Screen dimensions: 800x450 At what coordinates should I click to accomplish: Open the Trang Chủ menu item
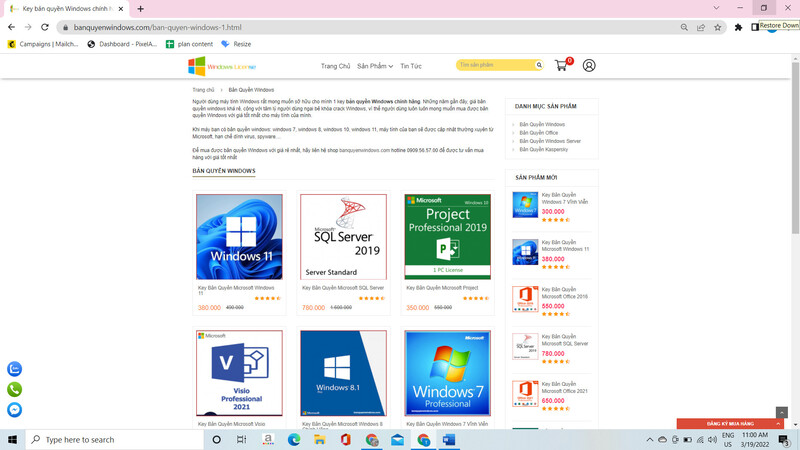[x=335, y=66]
